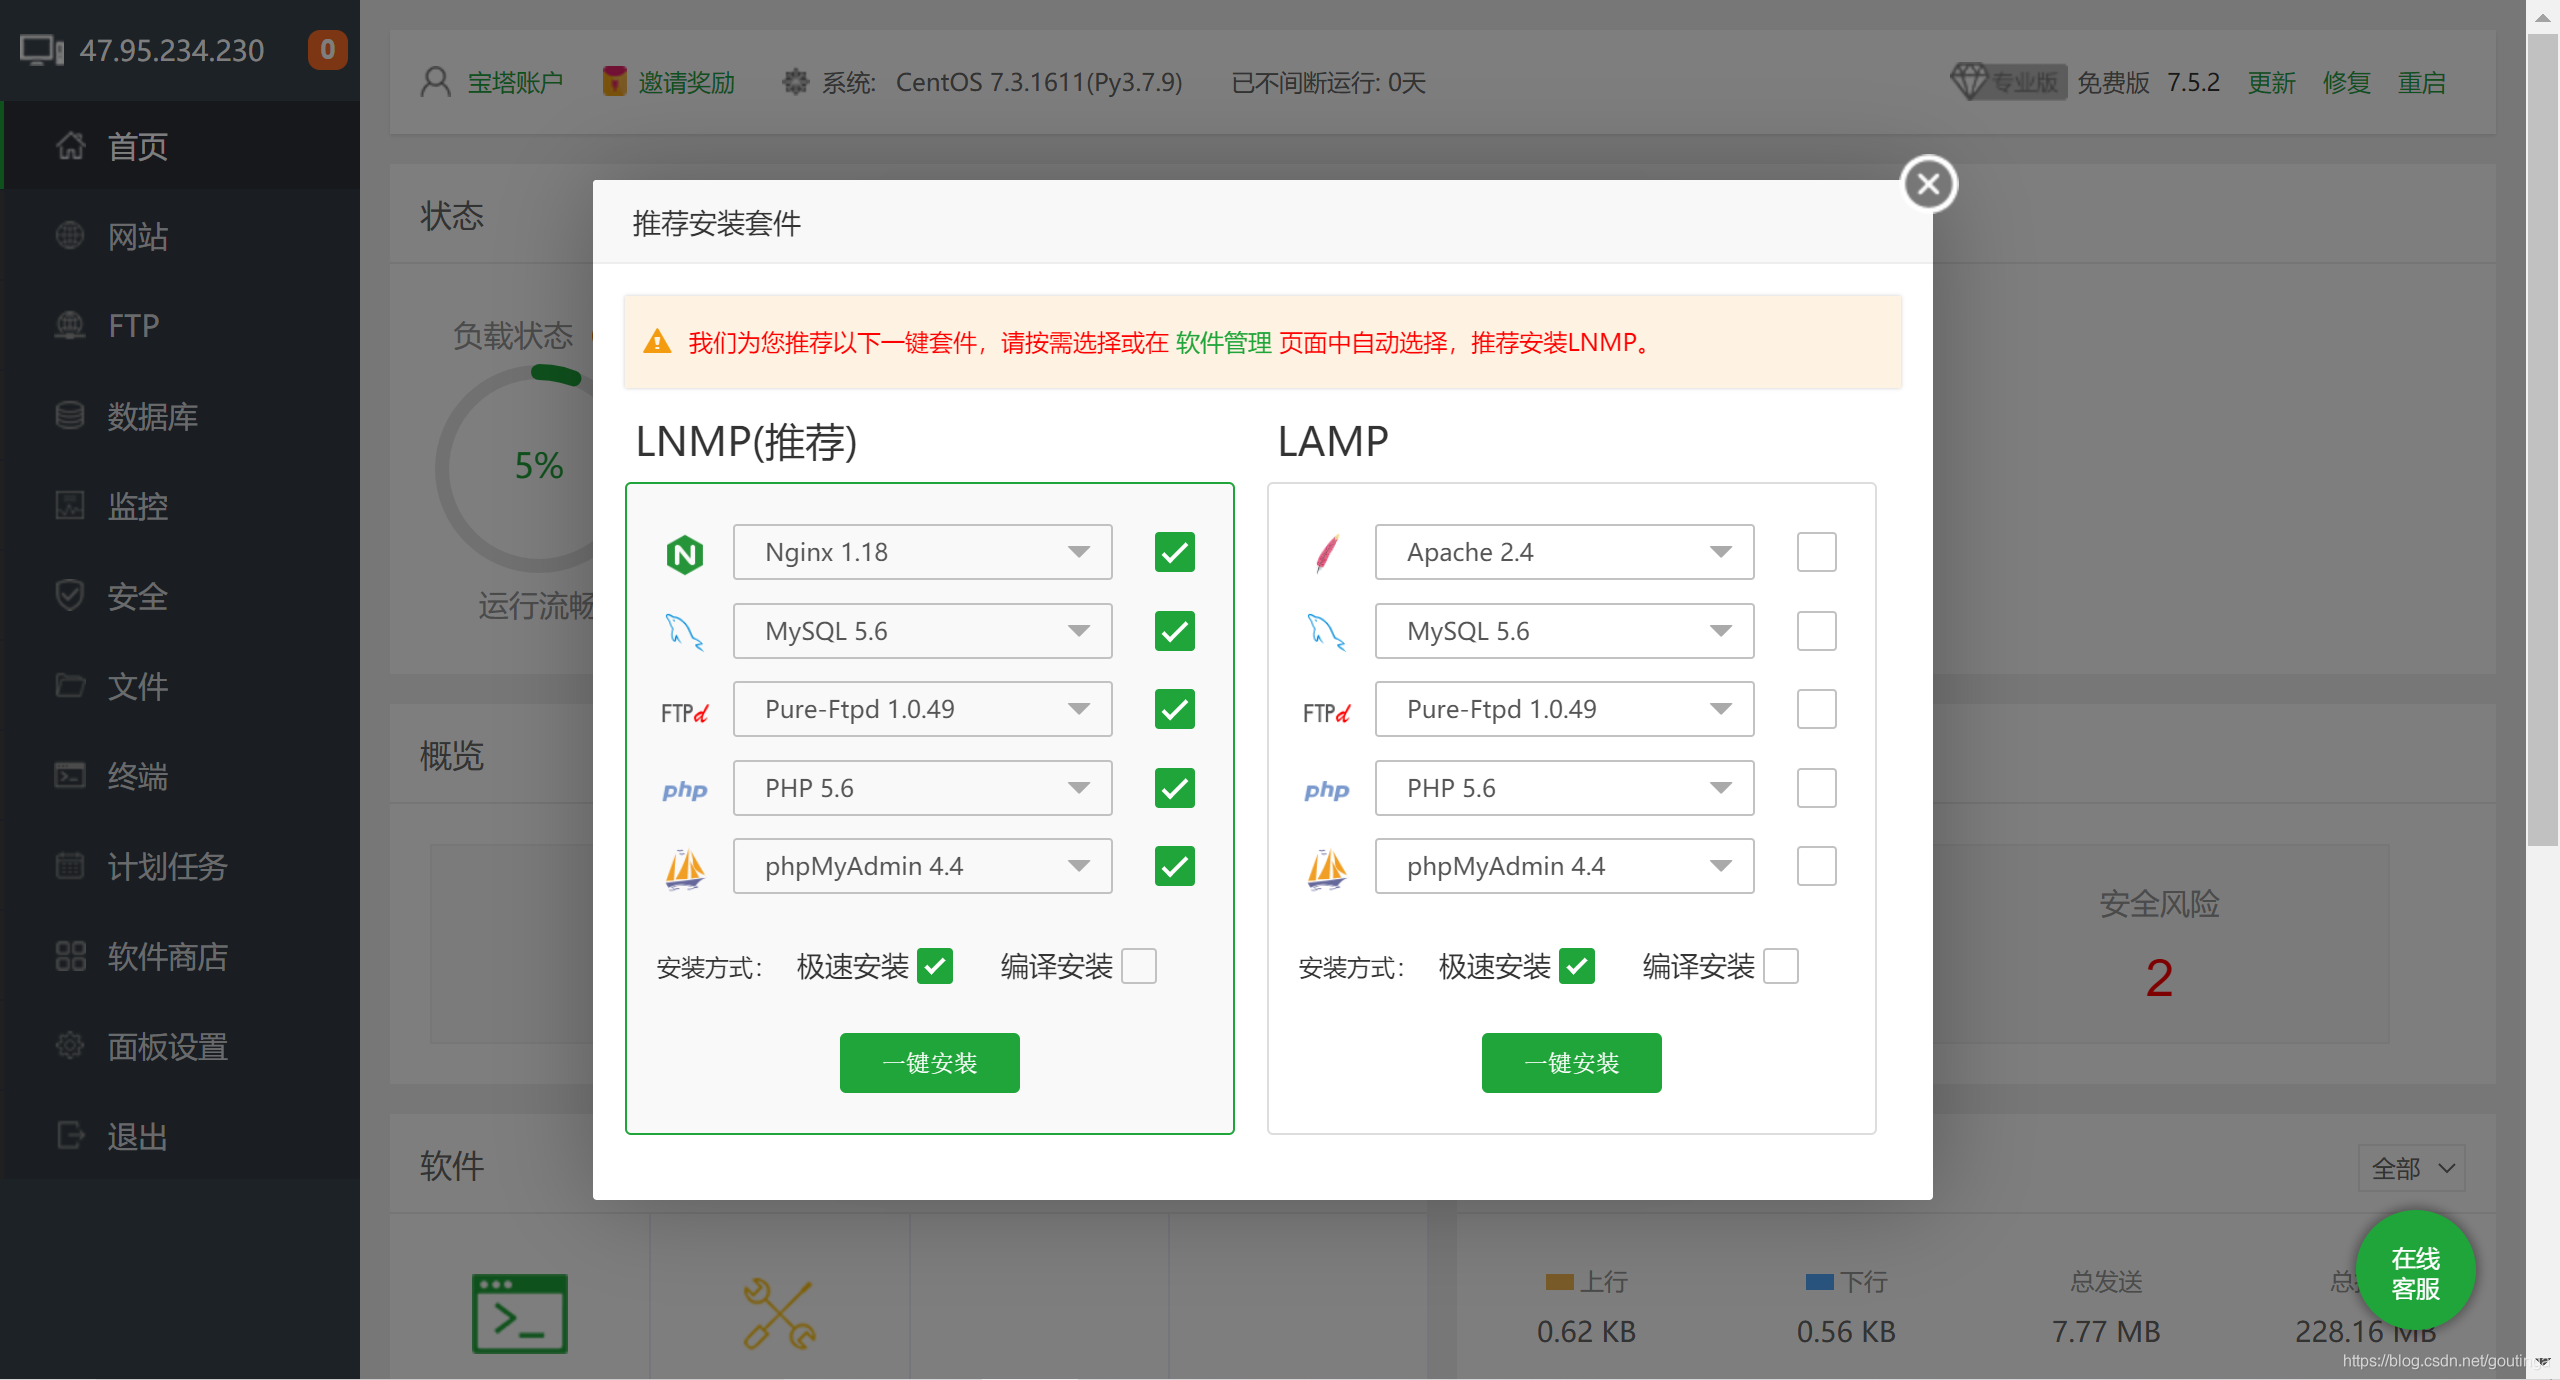
Task: Open 面板设置 panel settings in sidebar
Action: (180, 1046)
